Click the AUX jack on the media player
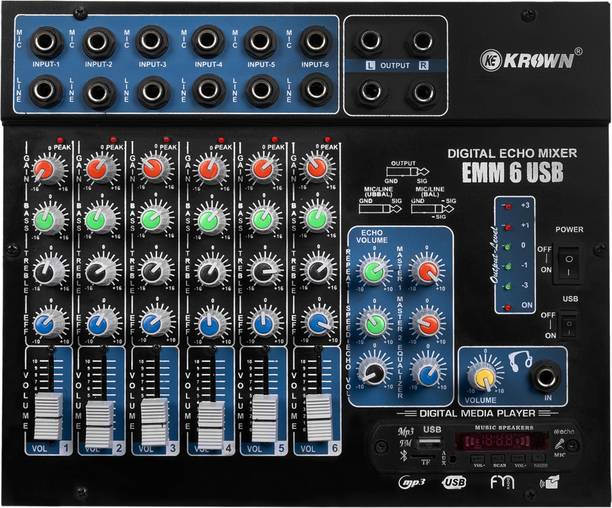This screenshot has height=508, width=612. 452,458
